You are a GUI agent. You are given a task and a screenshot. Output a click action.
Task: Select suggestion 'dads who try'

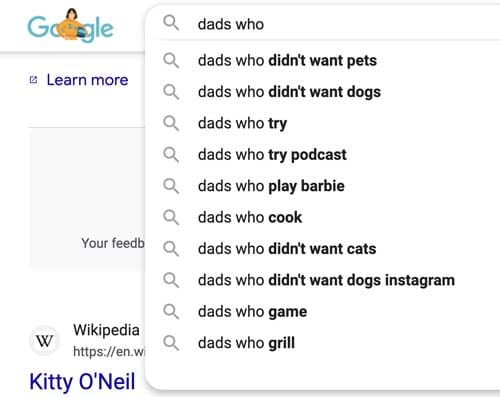[322, 123]
